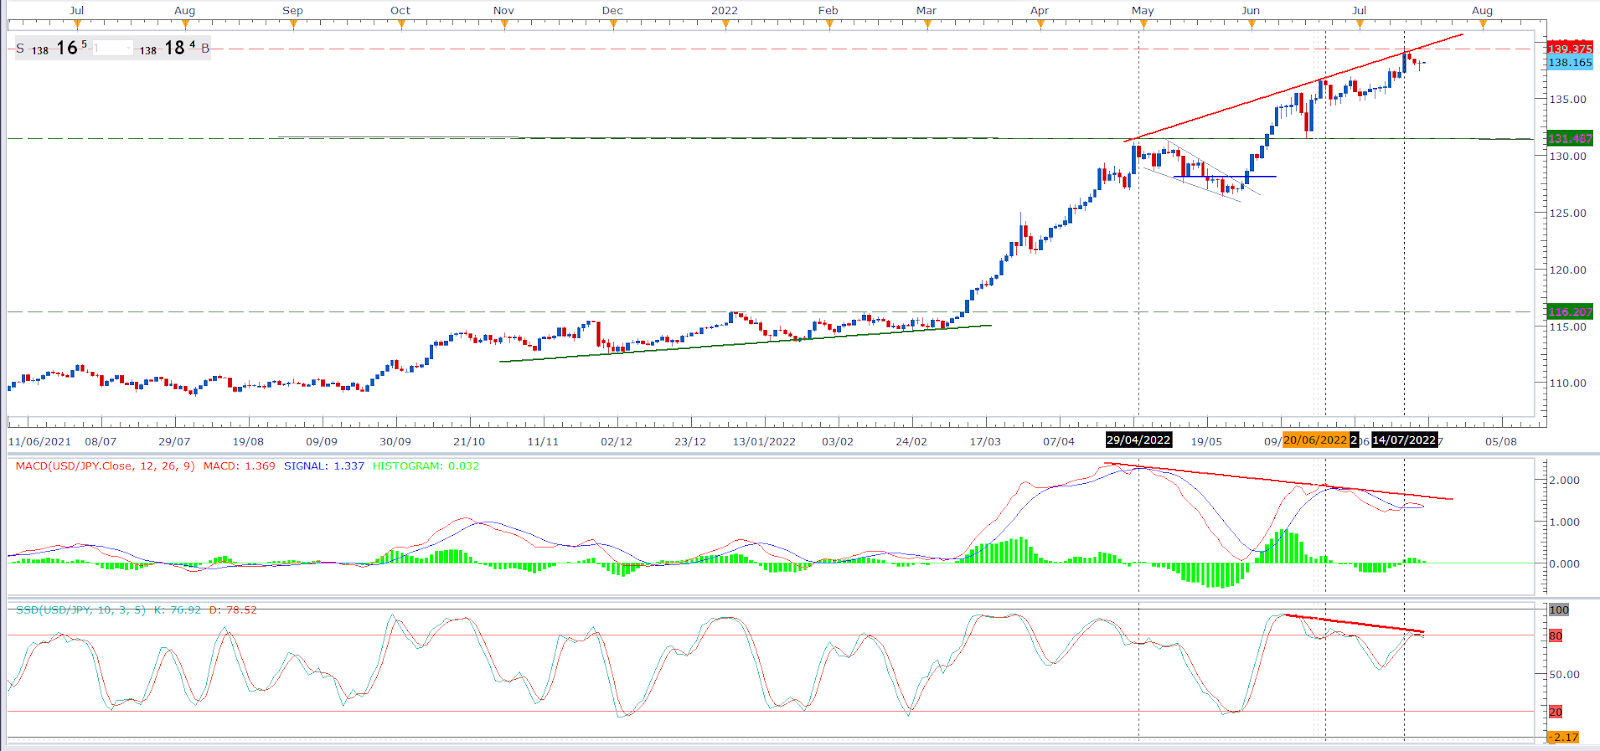Image resolution: width=1600 pixels, height=751 pixels.
Task: Click the 2.000 MACD scale label
Action: 1565,480
